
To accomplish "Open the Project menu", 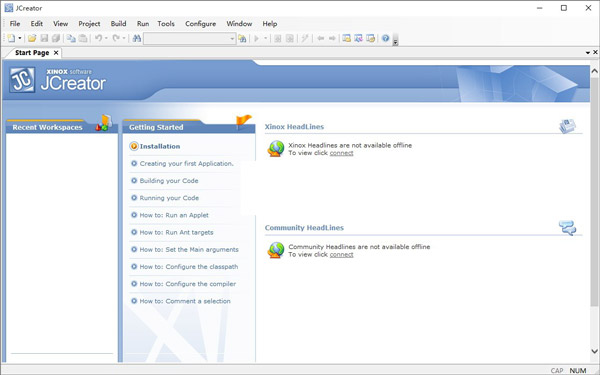I will tap(89, 24).
